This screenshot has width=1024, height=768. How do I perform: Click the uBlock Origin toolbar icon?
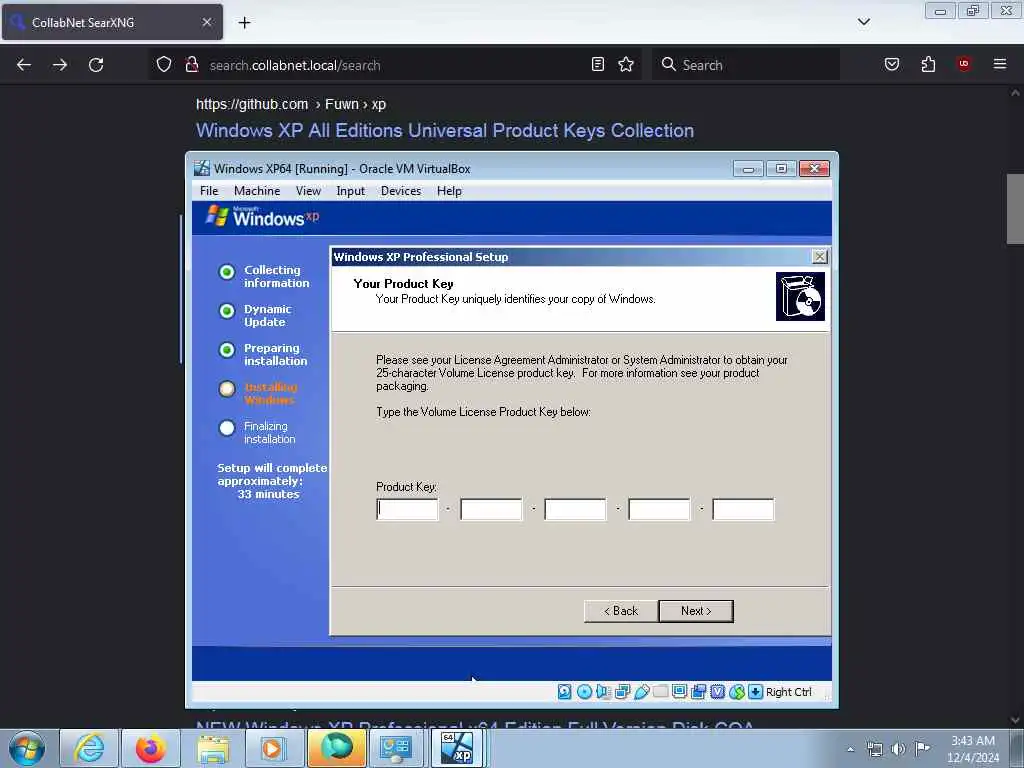964,64
